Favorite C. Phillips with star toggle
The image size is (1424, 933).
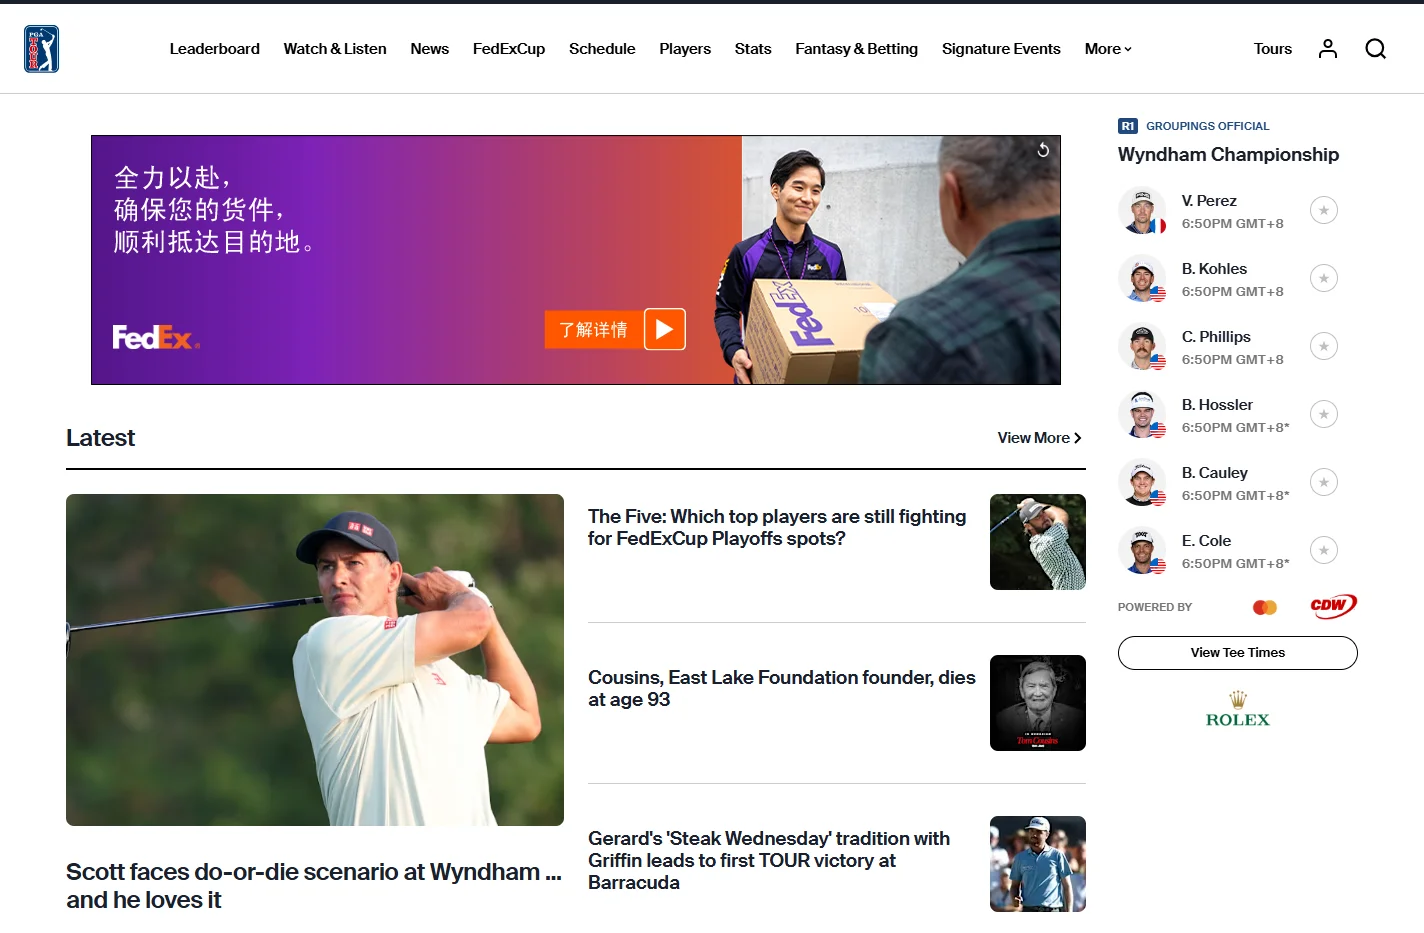(x=1324, y=346)
